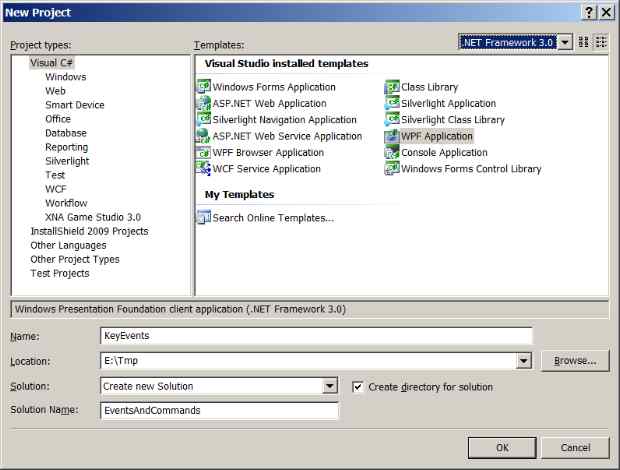Select Test Projects node
Screen dimensions: 620x470
pos(60,274)
